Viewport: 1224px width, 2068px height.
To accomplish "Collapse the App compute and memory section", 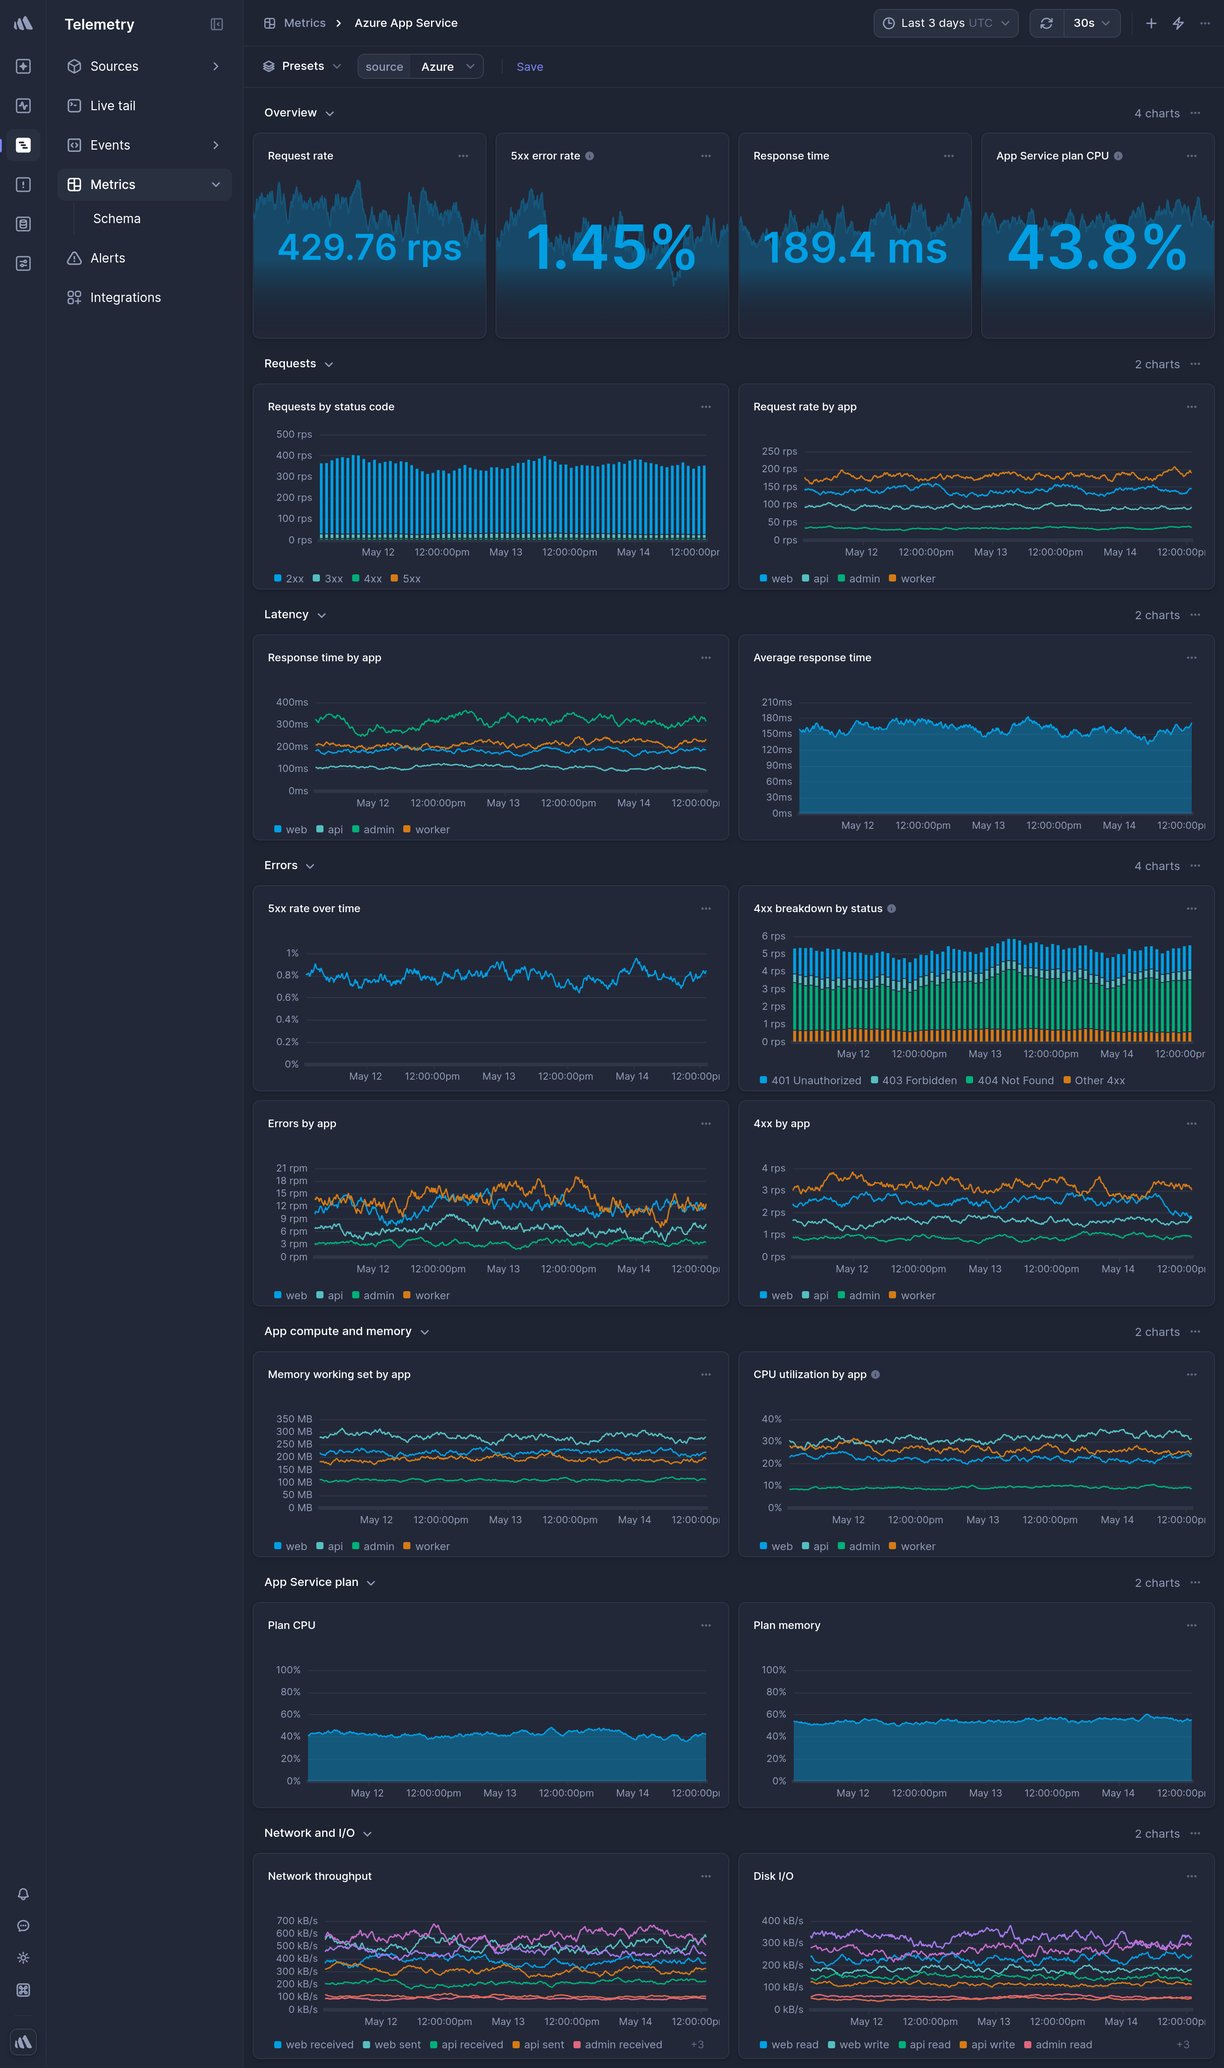I will pos(347,1332).
